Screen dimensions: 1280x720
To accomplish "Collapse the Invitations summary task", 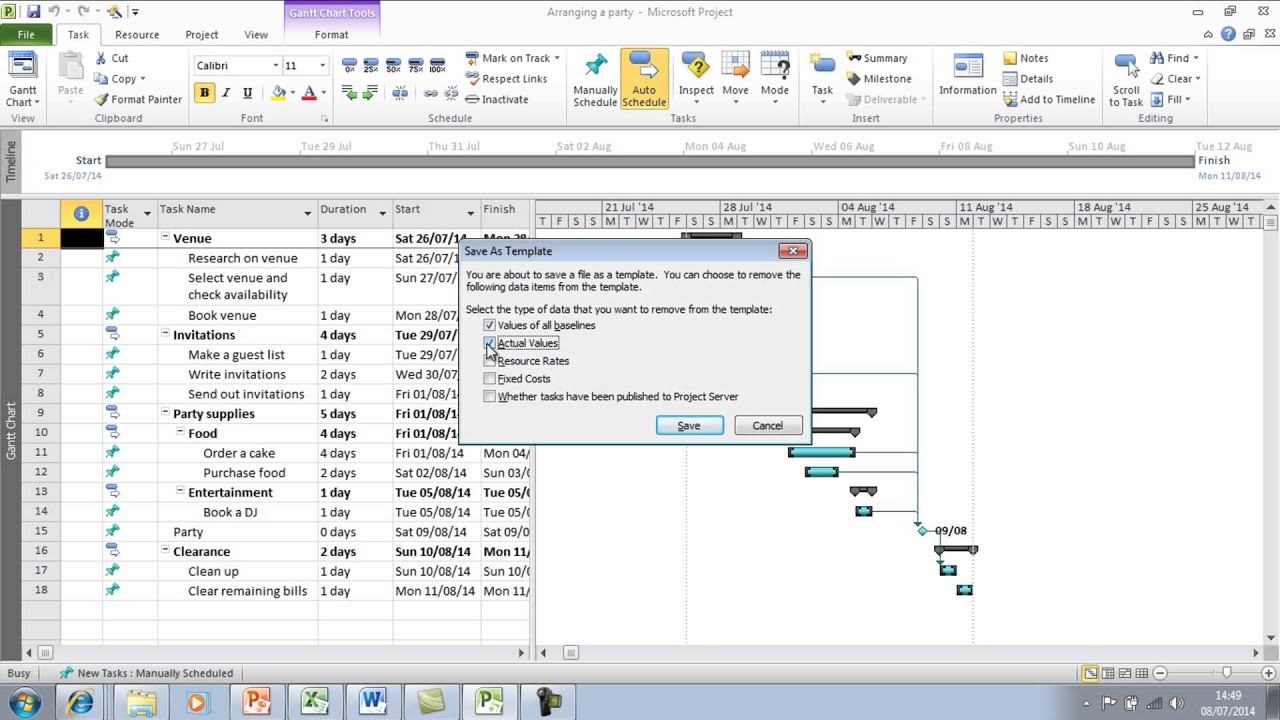I will (166, 335).
